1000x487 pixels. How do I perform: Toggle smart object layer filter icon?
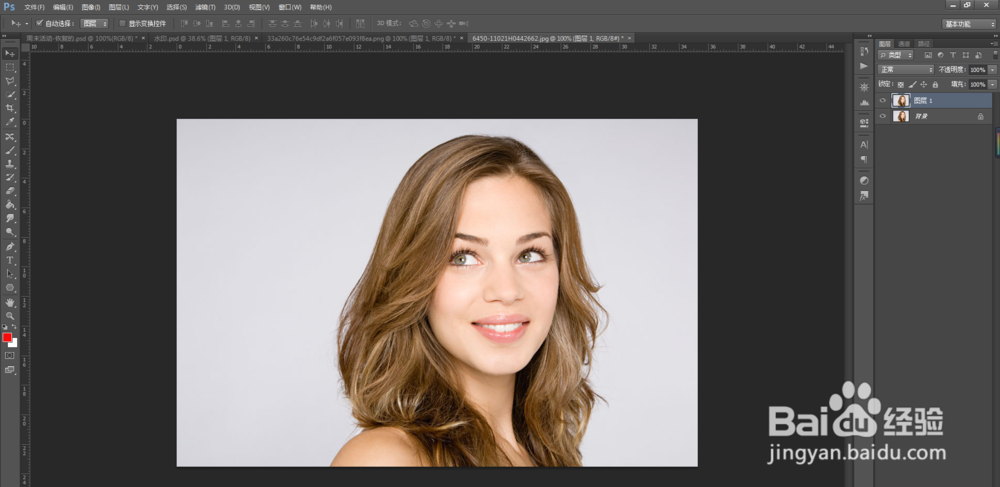point(977,55)
